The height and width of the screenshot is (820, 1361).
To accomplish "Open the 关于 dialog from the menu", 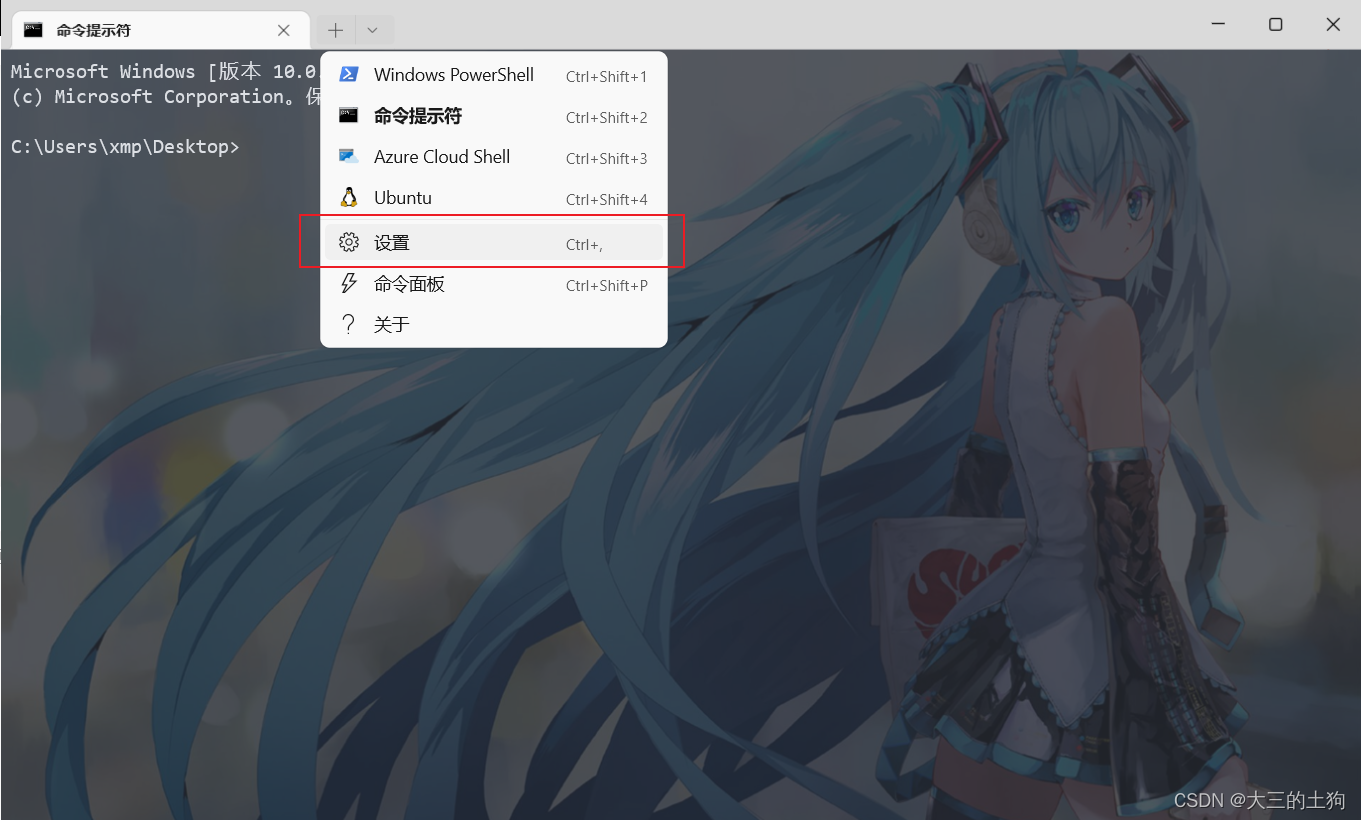I will [x=392, y=323].
